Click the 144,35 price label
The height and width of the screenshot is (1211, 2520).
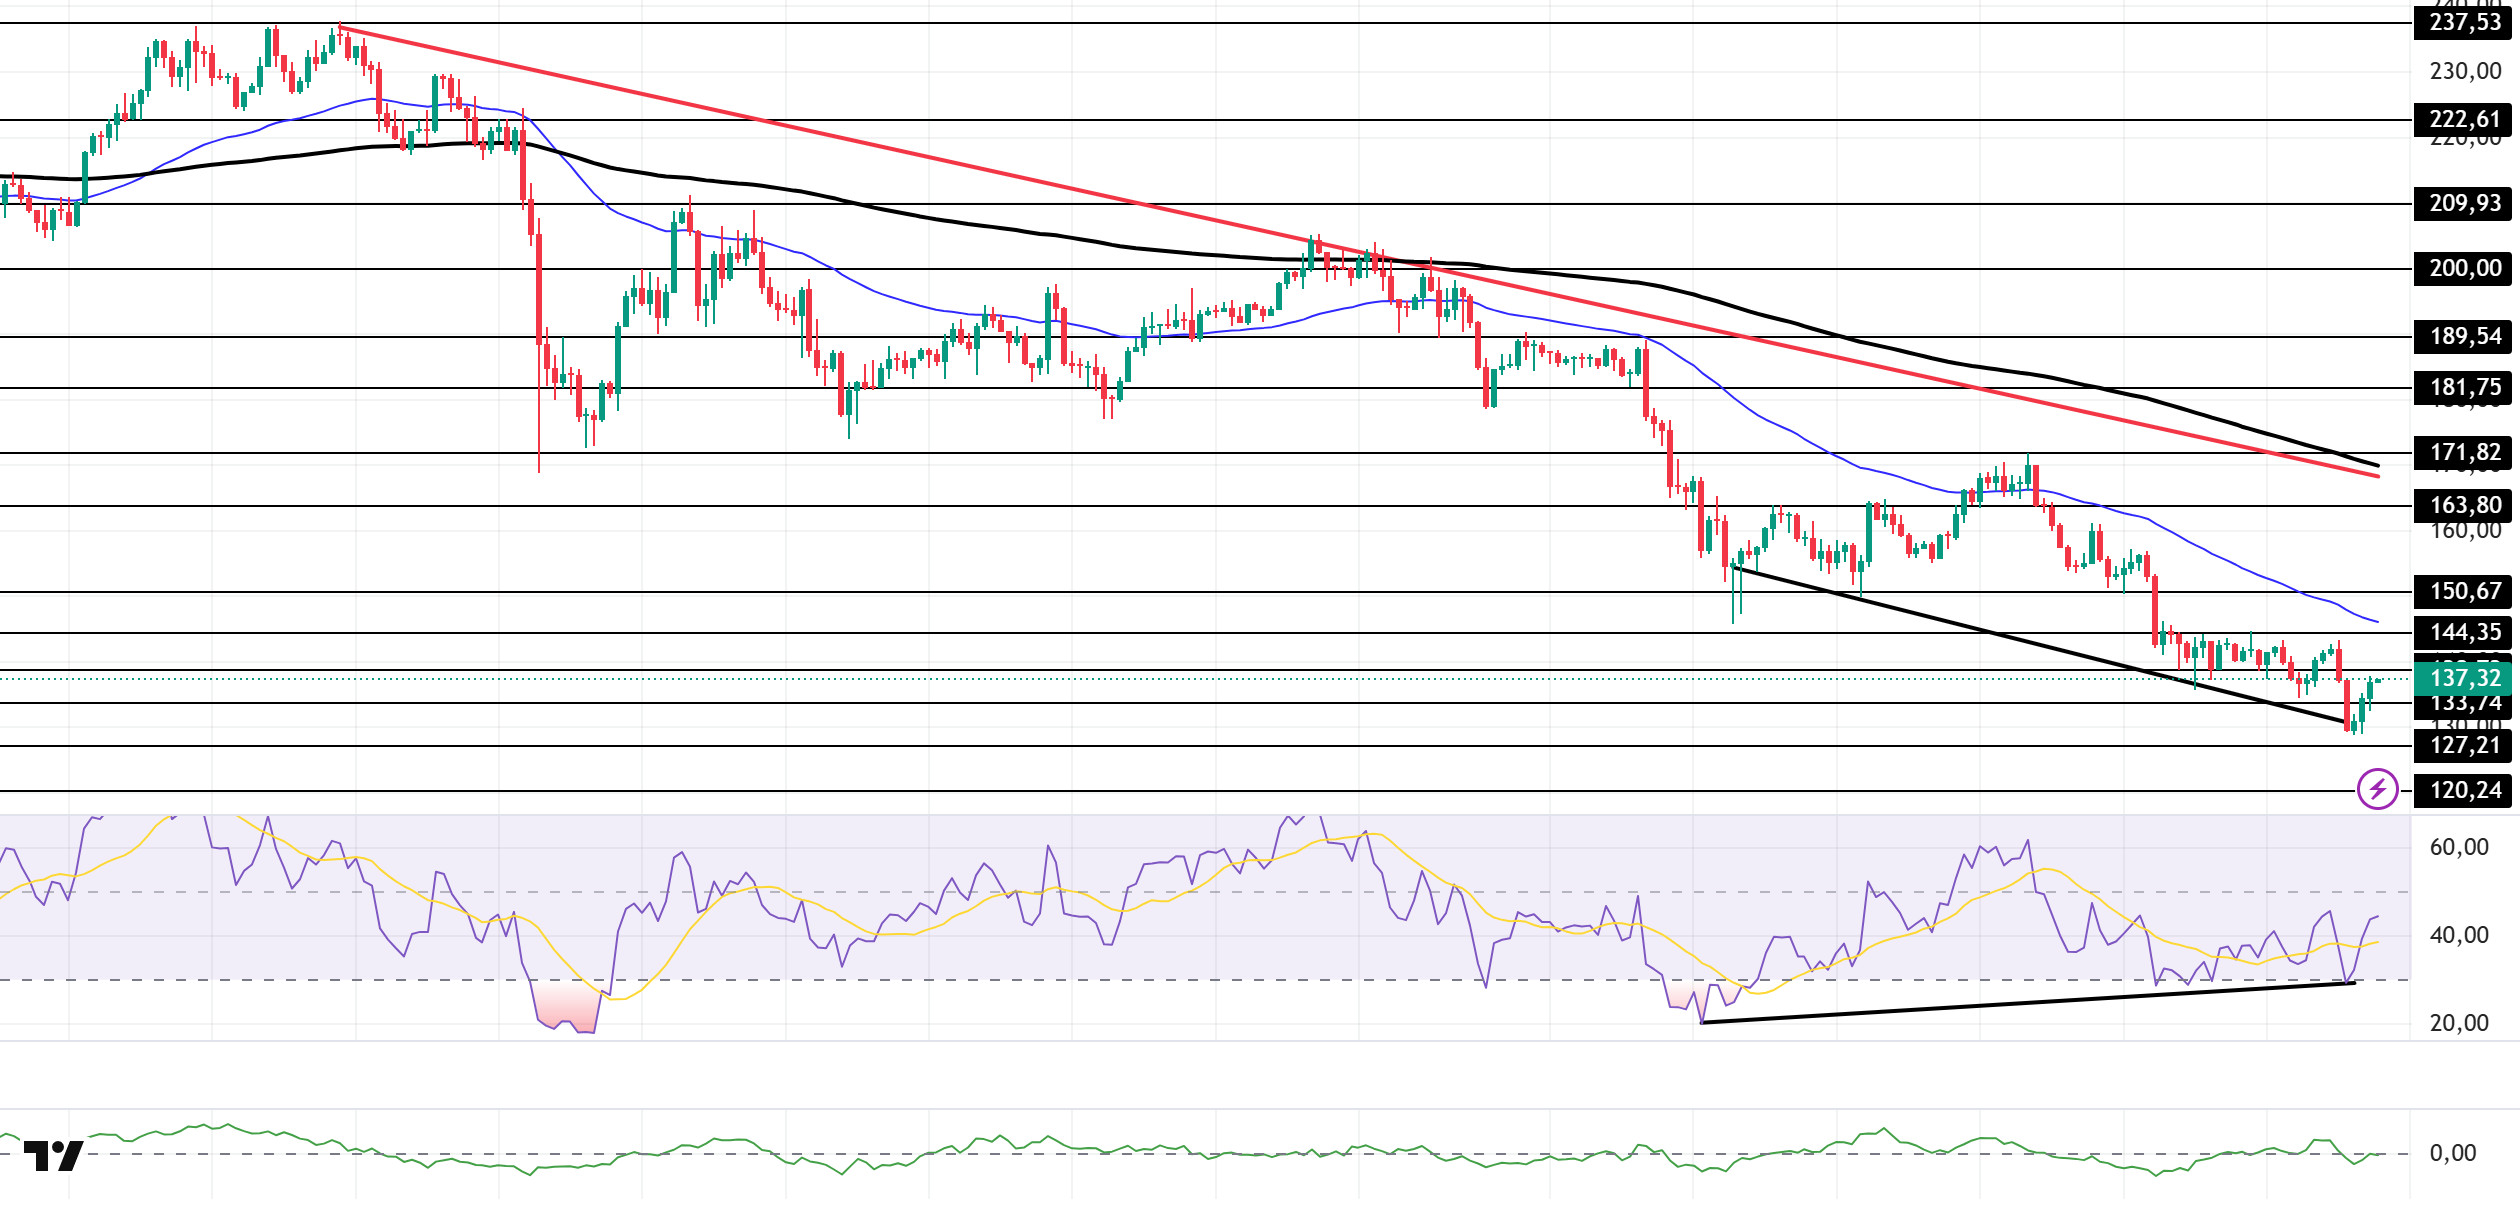(2464, 632)
